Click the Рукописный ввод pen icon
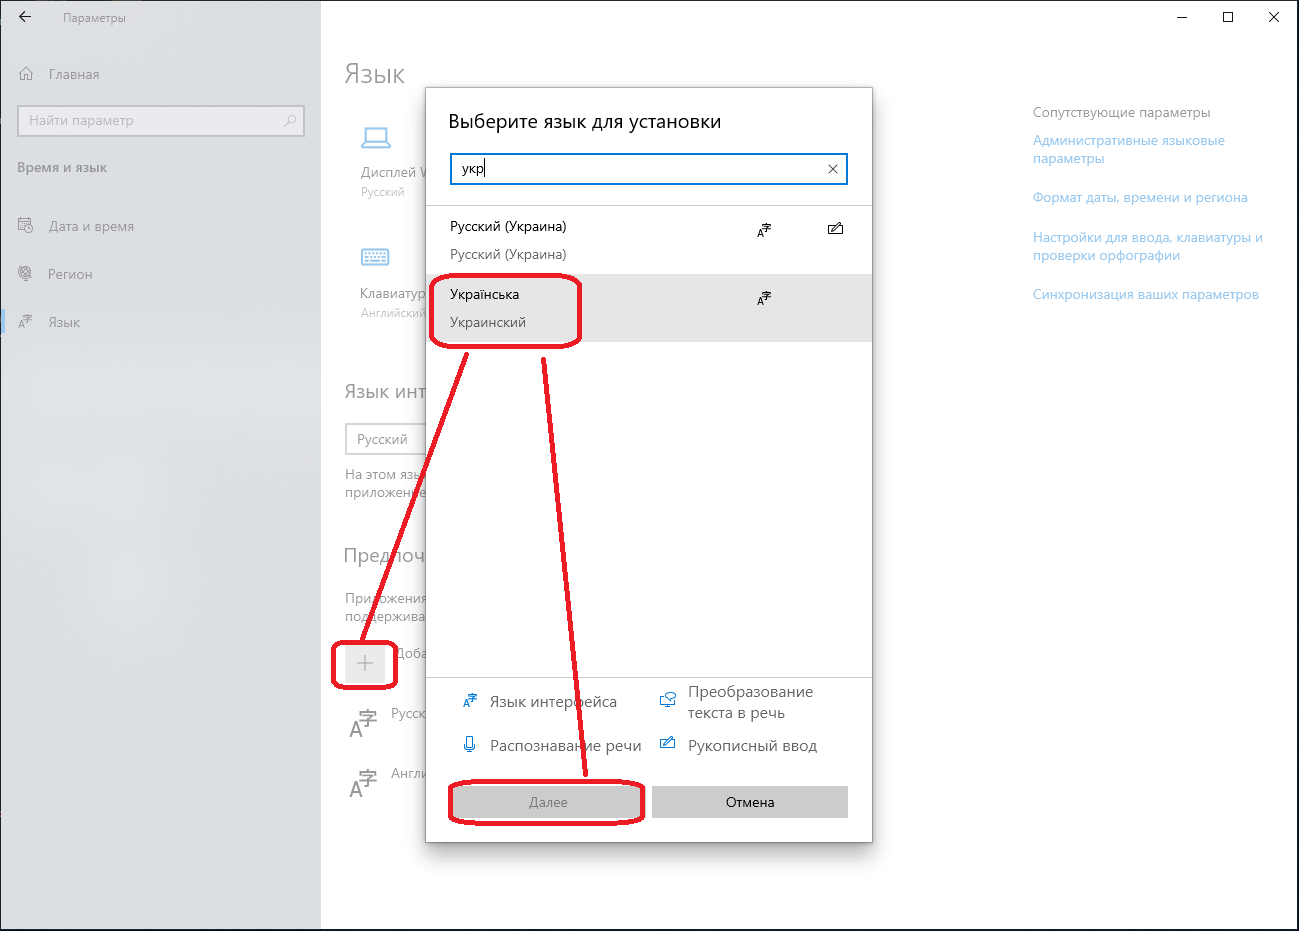Screen dimensions: 1299x931 668,743
